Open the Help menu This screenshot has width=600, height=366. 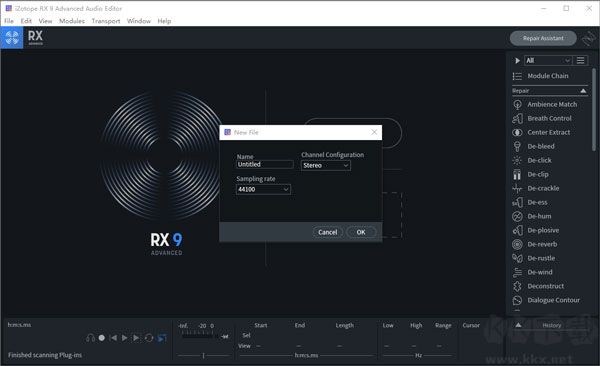tap(164, 21)
